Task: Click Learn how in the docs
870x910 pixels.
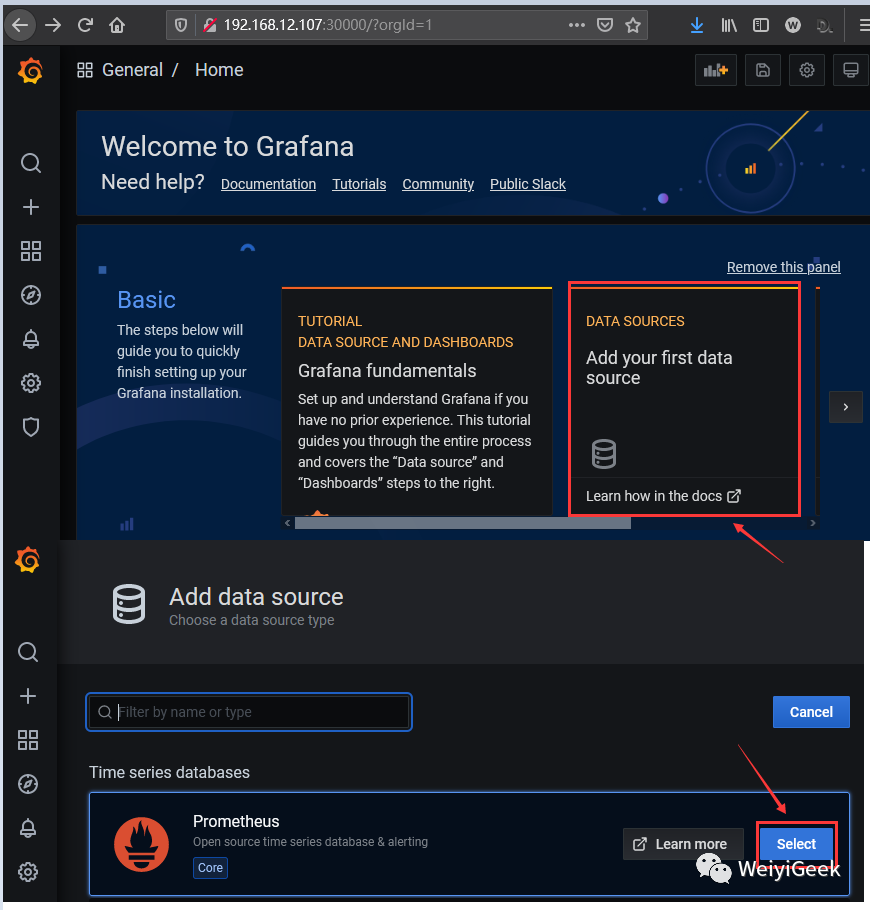Action: click(663, 496)
